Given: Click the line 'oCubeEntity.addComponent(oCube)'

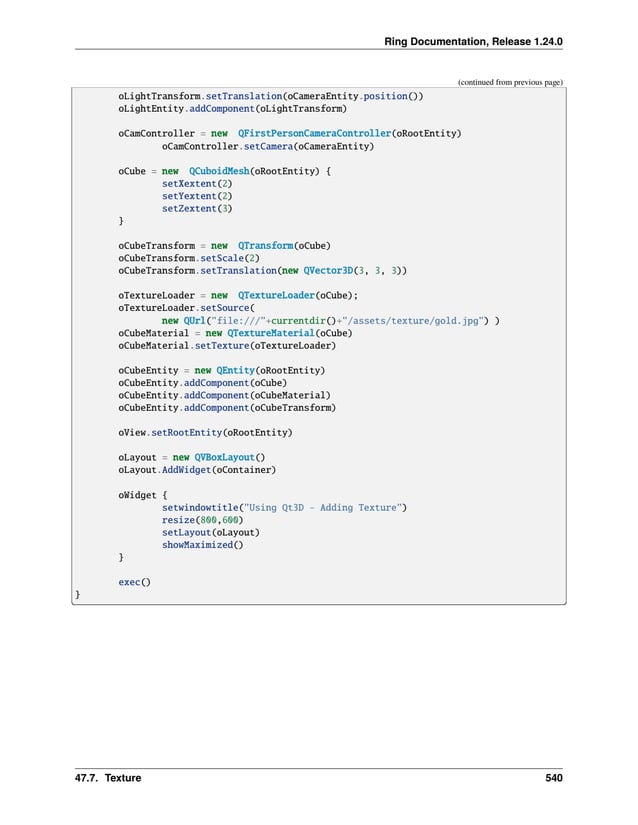Looking at the screenshot, I should pyautogui.click(x=202, y=383).
